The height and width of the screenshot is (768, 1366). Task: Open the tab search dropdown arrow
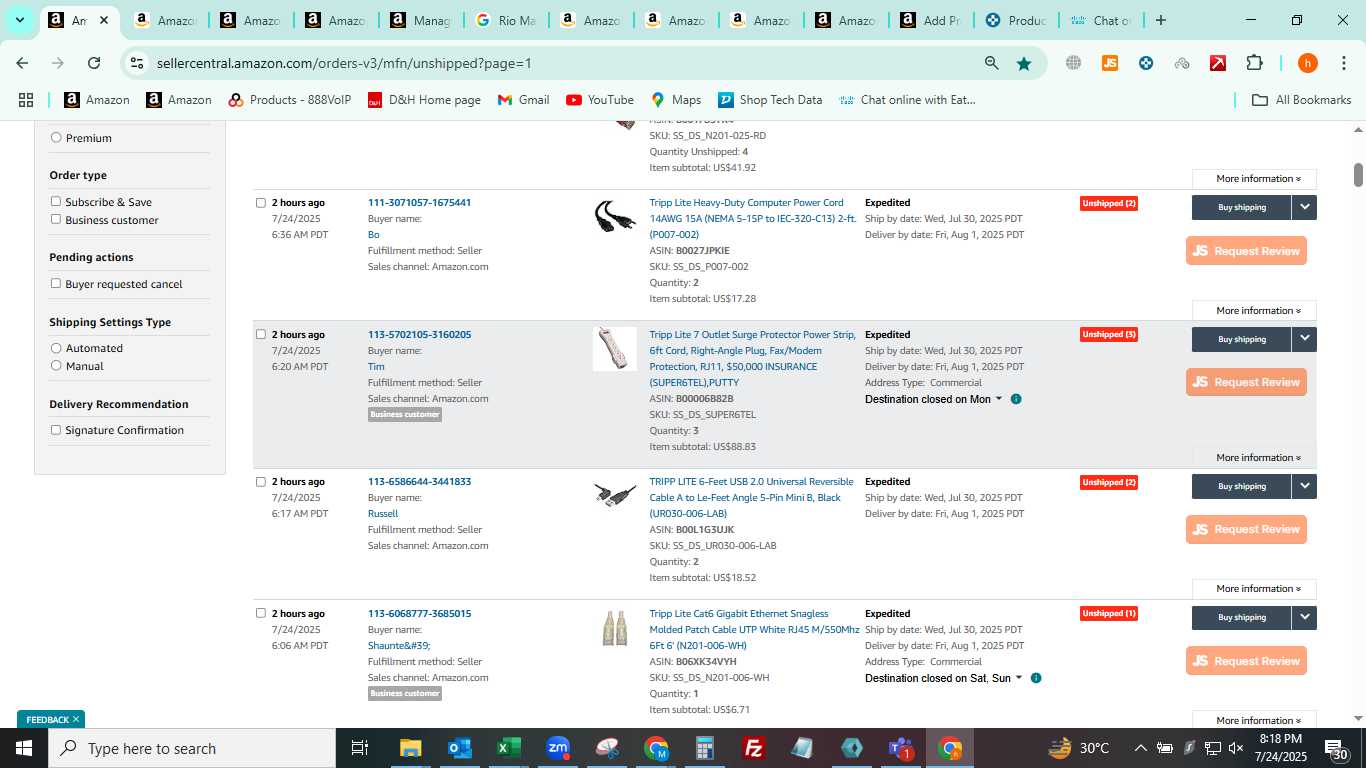tap(19, 20)
